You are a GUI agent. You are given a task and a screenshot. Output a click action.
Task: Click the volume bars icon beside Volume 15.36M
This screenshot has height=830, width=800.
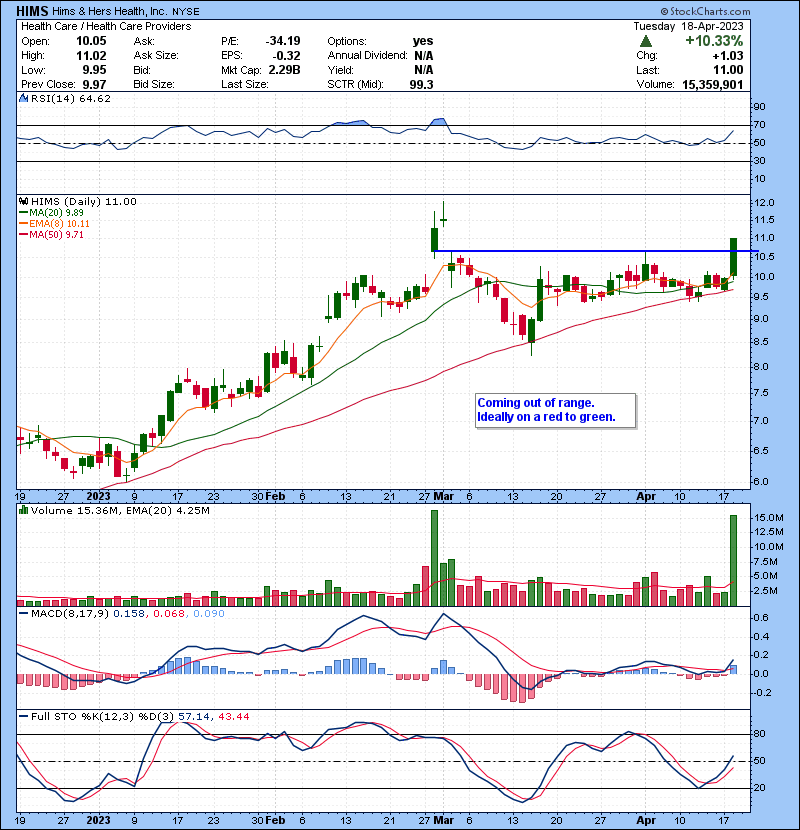(24, 510)
